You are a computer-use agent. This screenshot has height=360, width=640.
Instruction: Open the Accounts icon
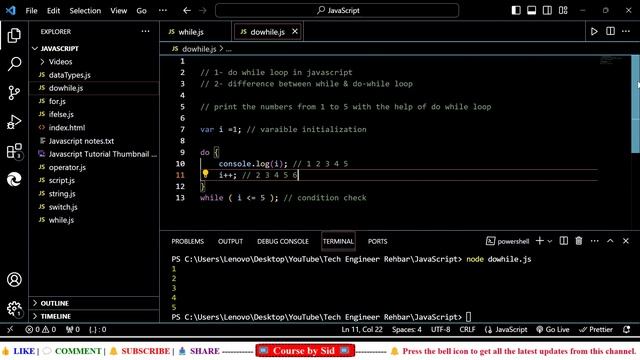pos(14,280)
